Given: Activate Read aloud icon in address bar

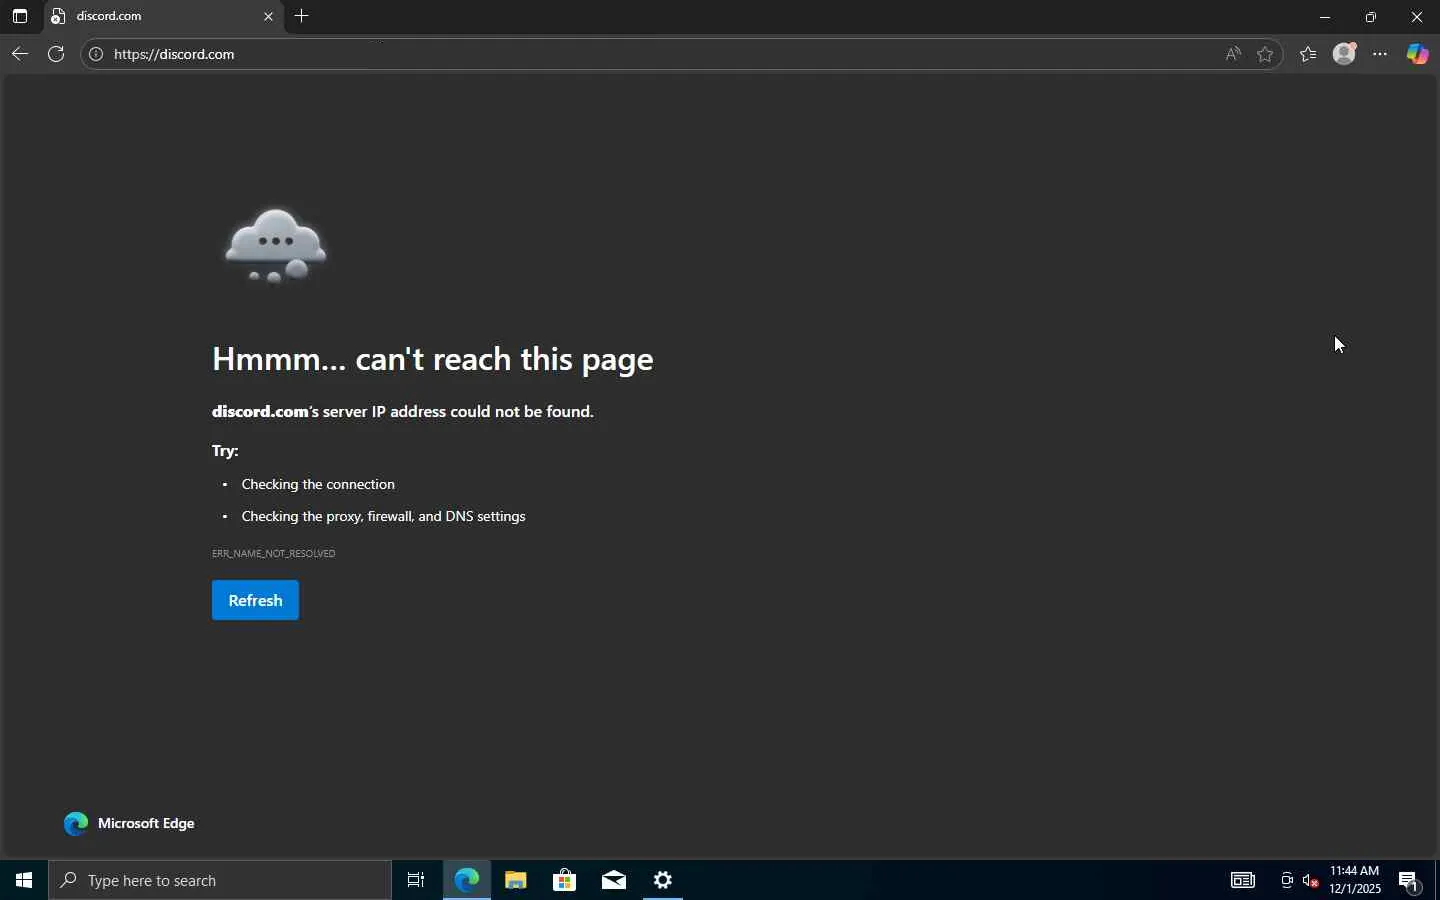Looking at the screenshot, I should [1234, 54].
